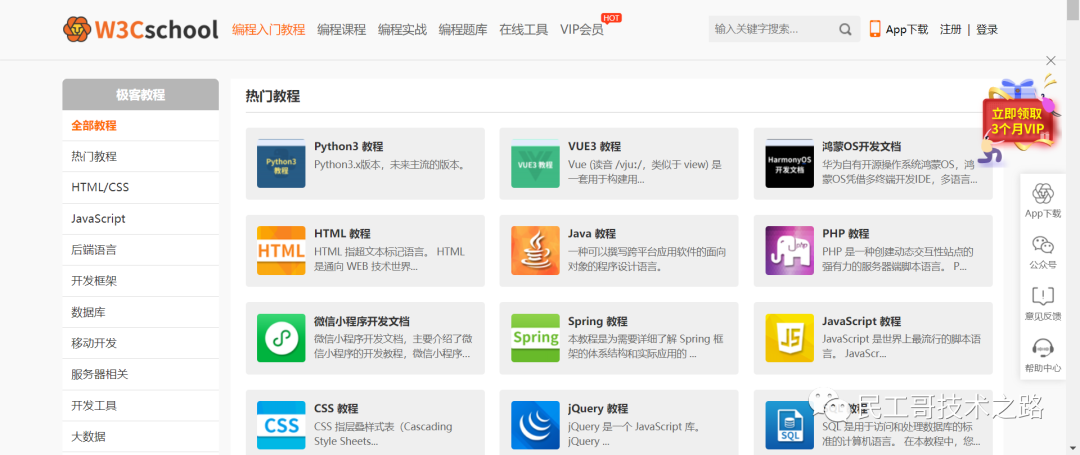
Task: Close the VIP promotion popup
Action: coord(1050,61)
